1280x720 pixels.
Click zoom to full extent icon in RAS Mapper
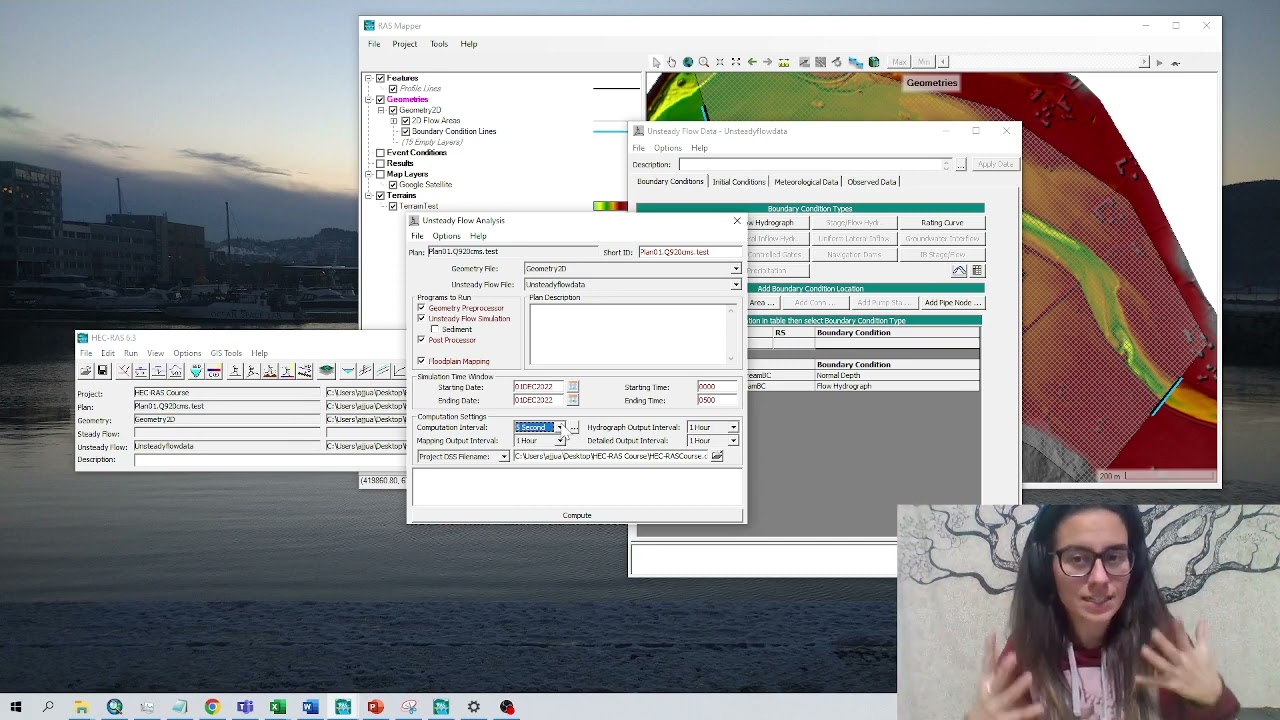(736, 62)
